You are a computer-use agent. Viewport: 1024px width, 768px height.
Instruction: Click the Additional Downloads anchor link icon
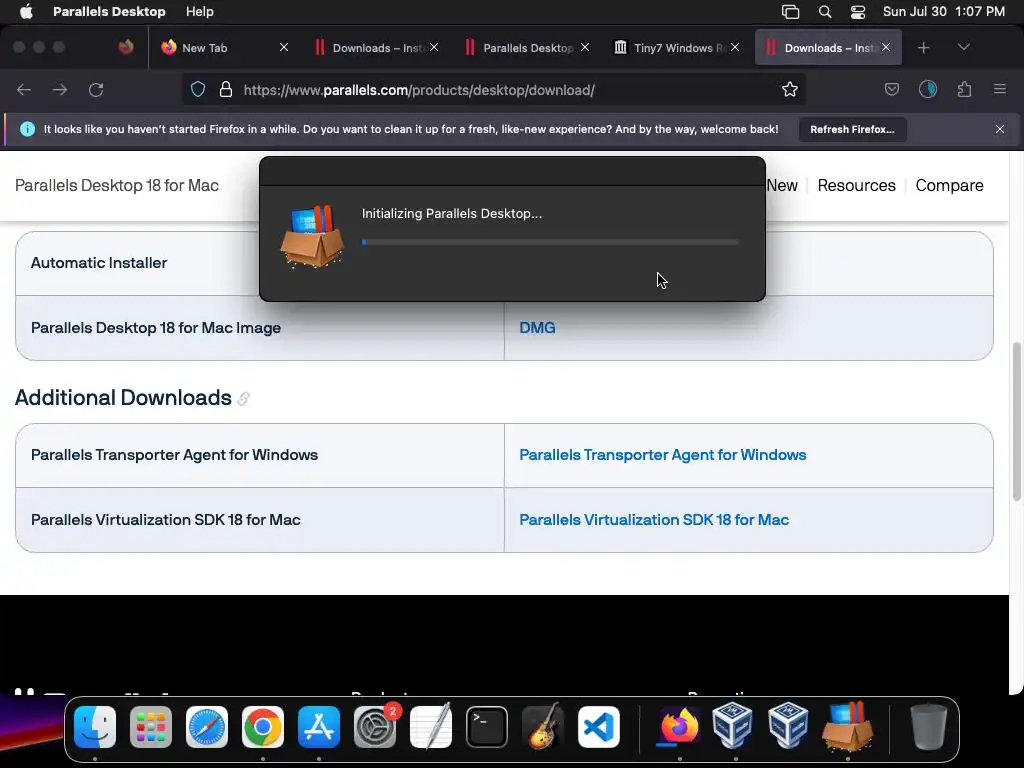tap(244, 398)
